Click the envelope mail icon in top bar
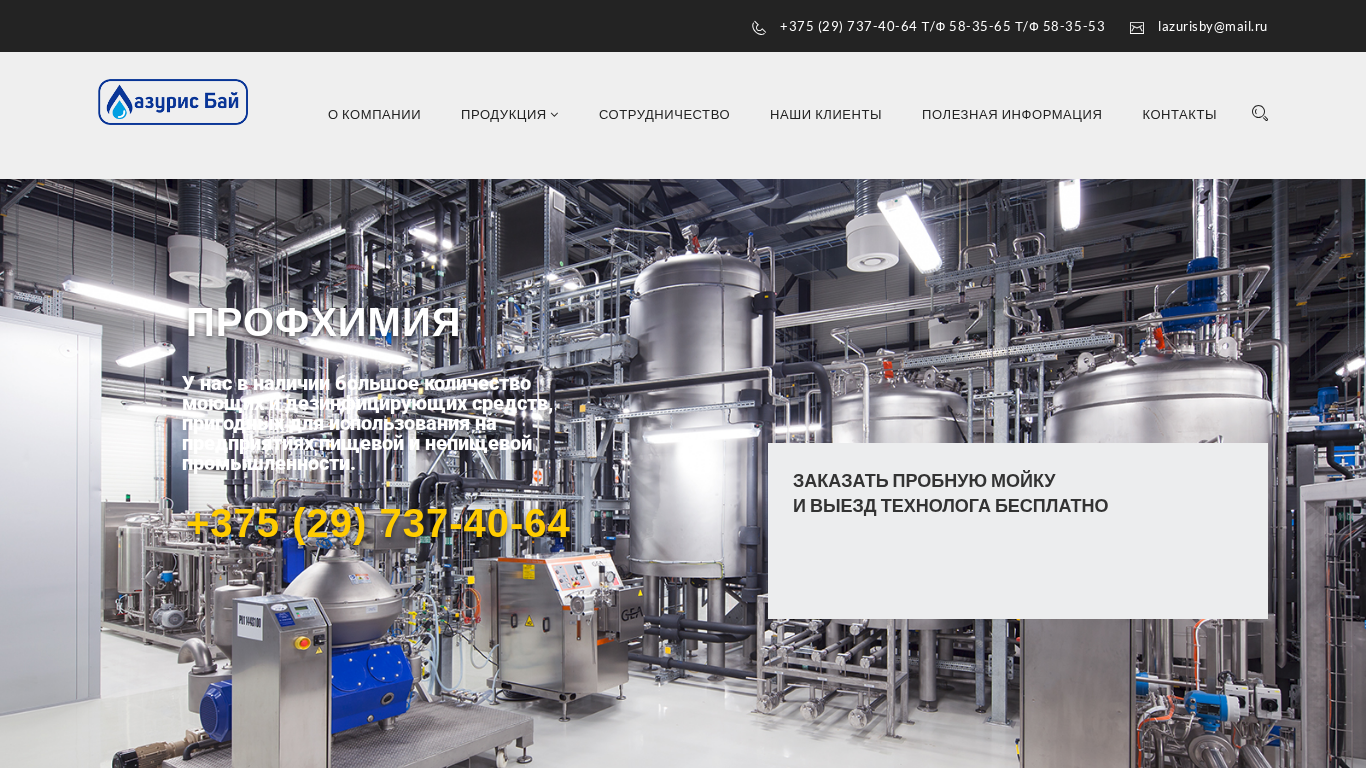1366x768 pixels. click(1137, 28)
